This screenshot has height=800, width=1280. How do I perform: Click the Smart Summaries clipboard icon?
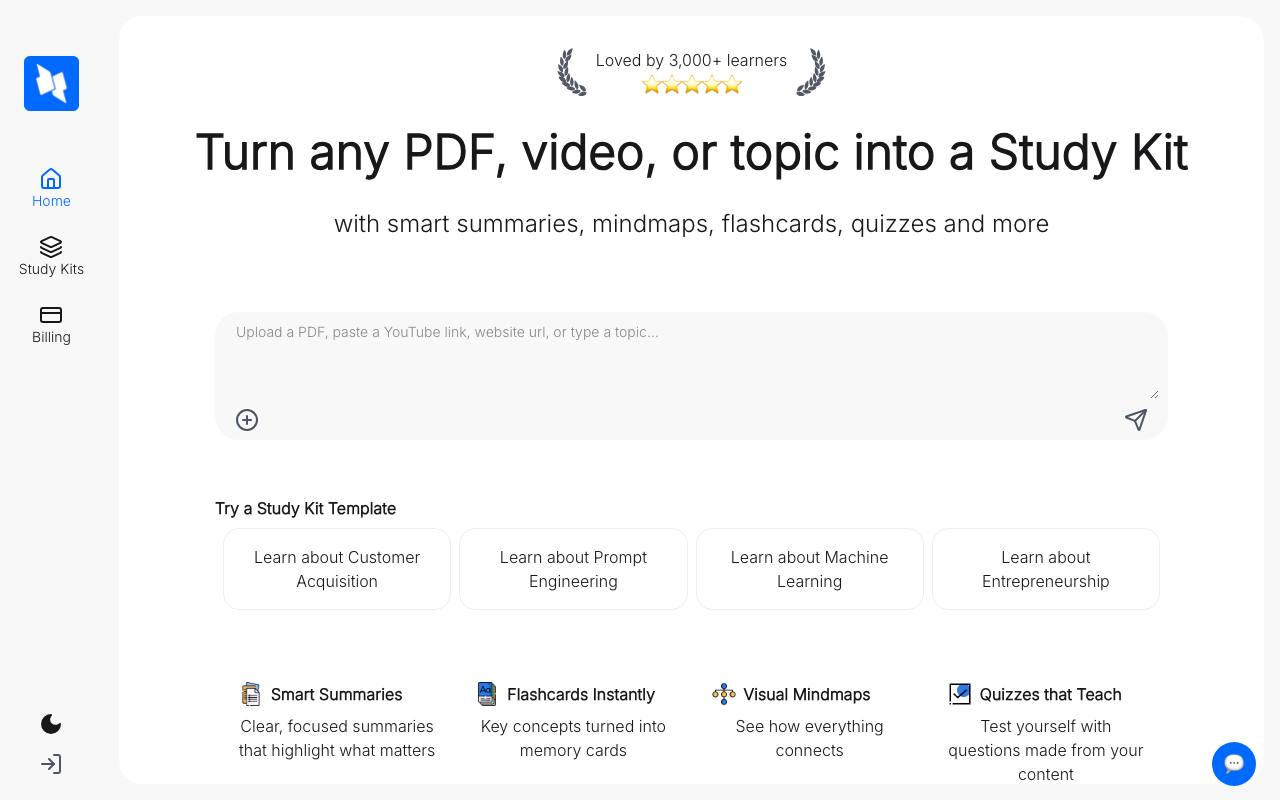[251, 694]
